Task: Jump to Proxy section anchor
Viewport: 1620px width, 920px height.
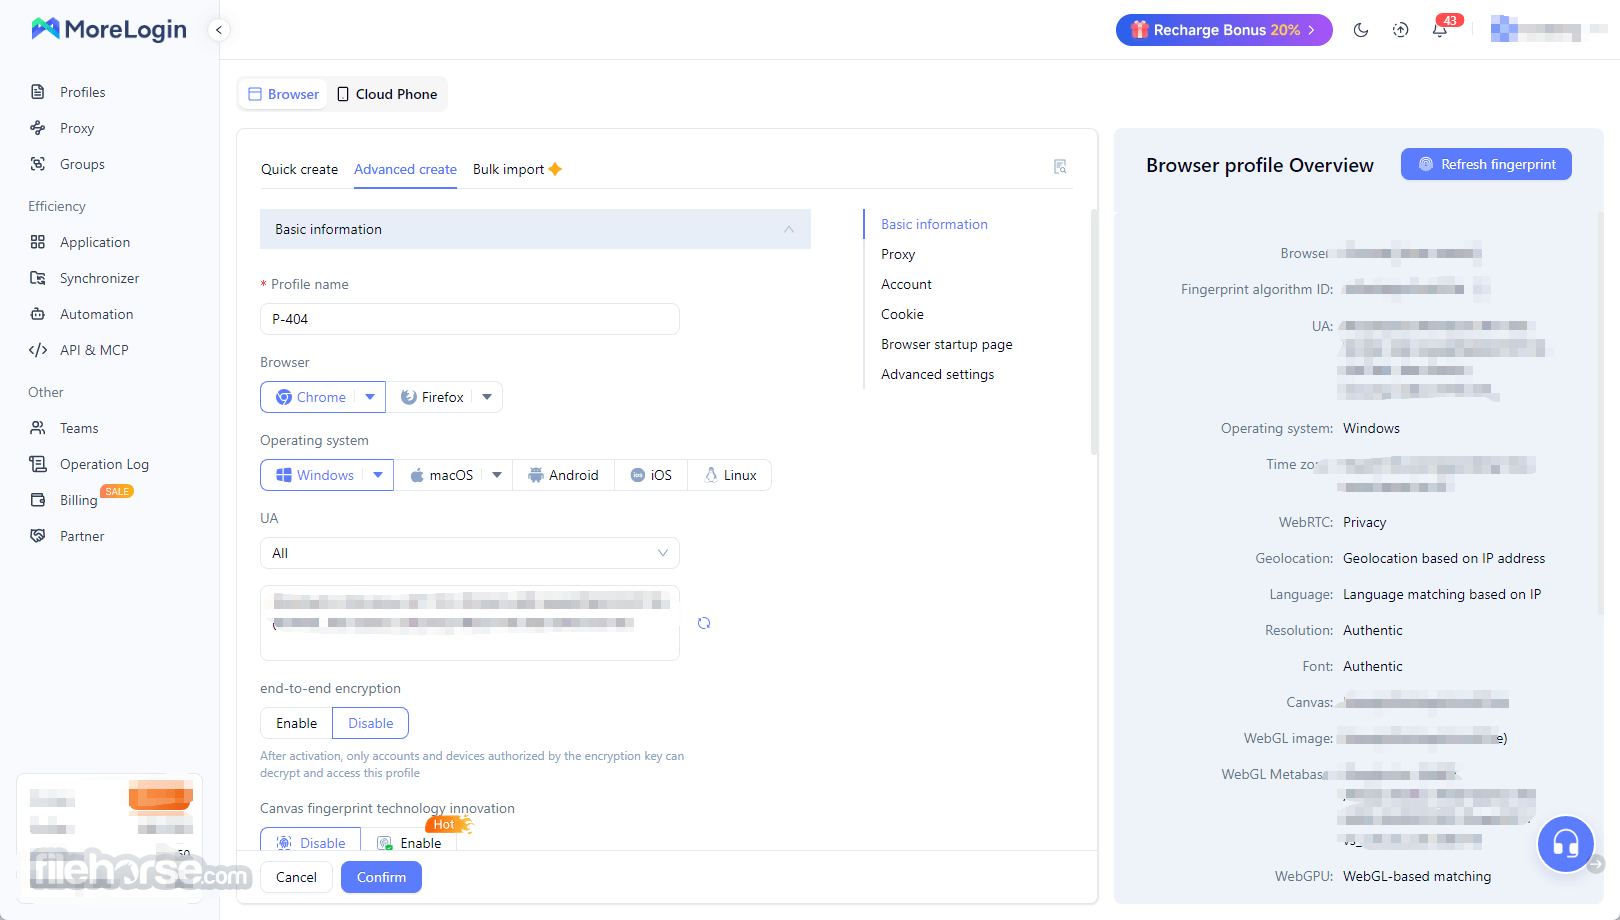Action: click(x=898, y=254)
